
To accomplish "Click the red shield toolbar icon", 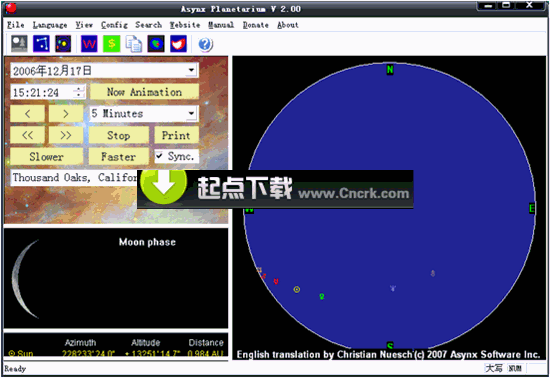I will coord(179,44).
